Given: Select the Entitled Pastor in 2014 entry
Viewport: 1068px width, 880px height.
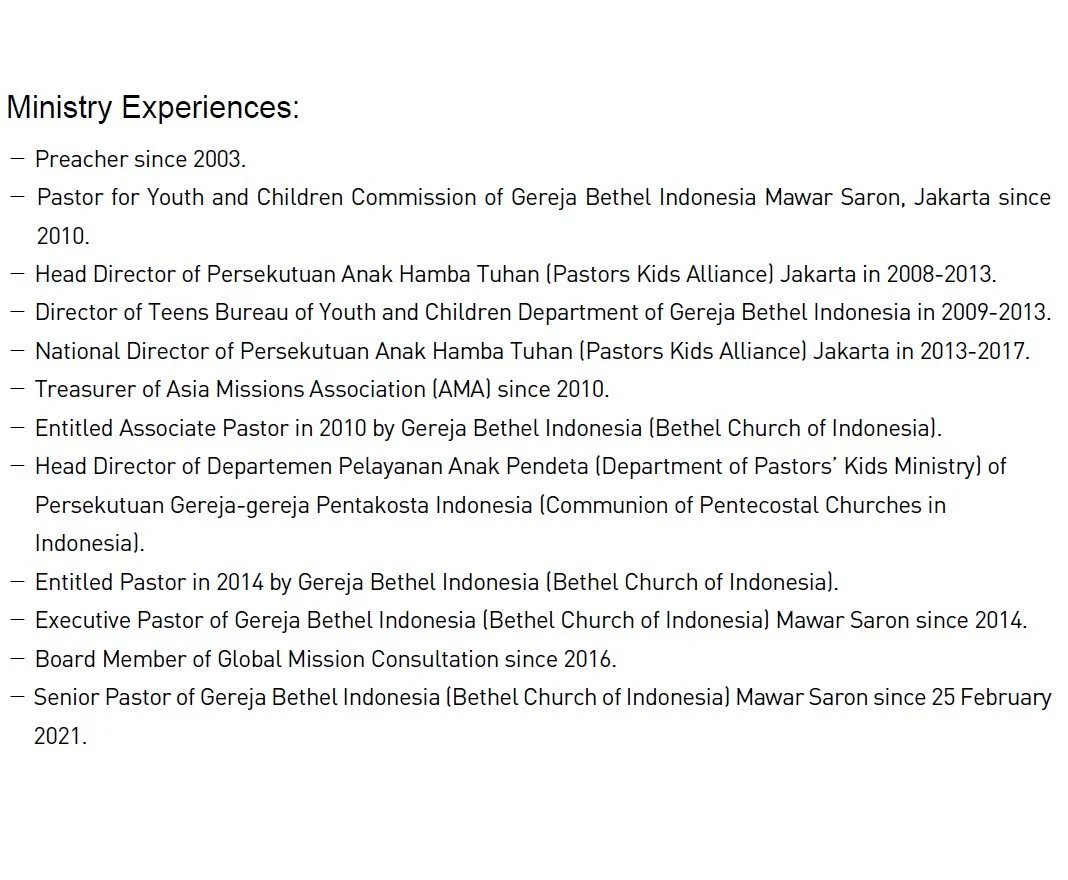Looking at the screenshot, I should [437, 582].
